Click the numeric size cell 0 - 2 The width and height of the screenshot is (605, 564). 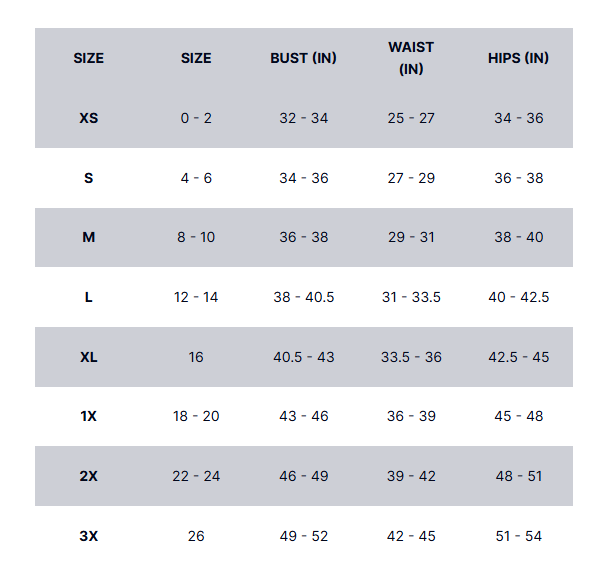click(x=196, y=118)
